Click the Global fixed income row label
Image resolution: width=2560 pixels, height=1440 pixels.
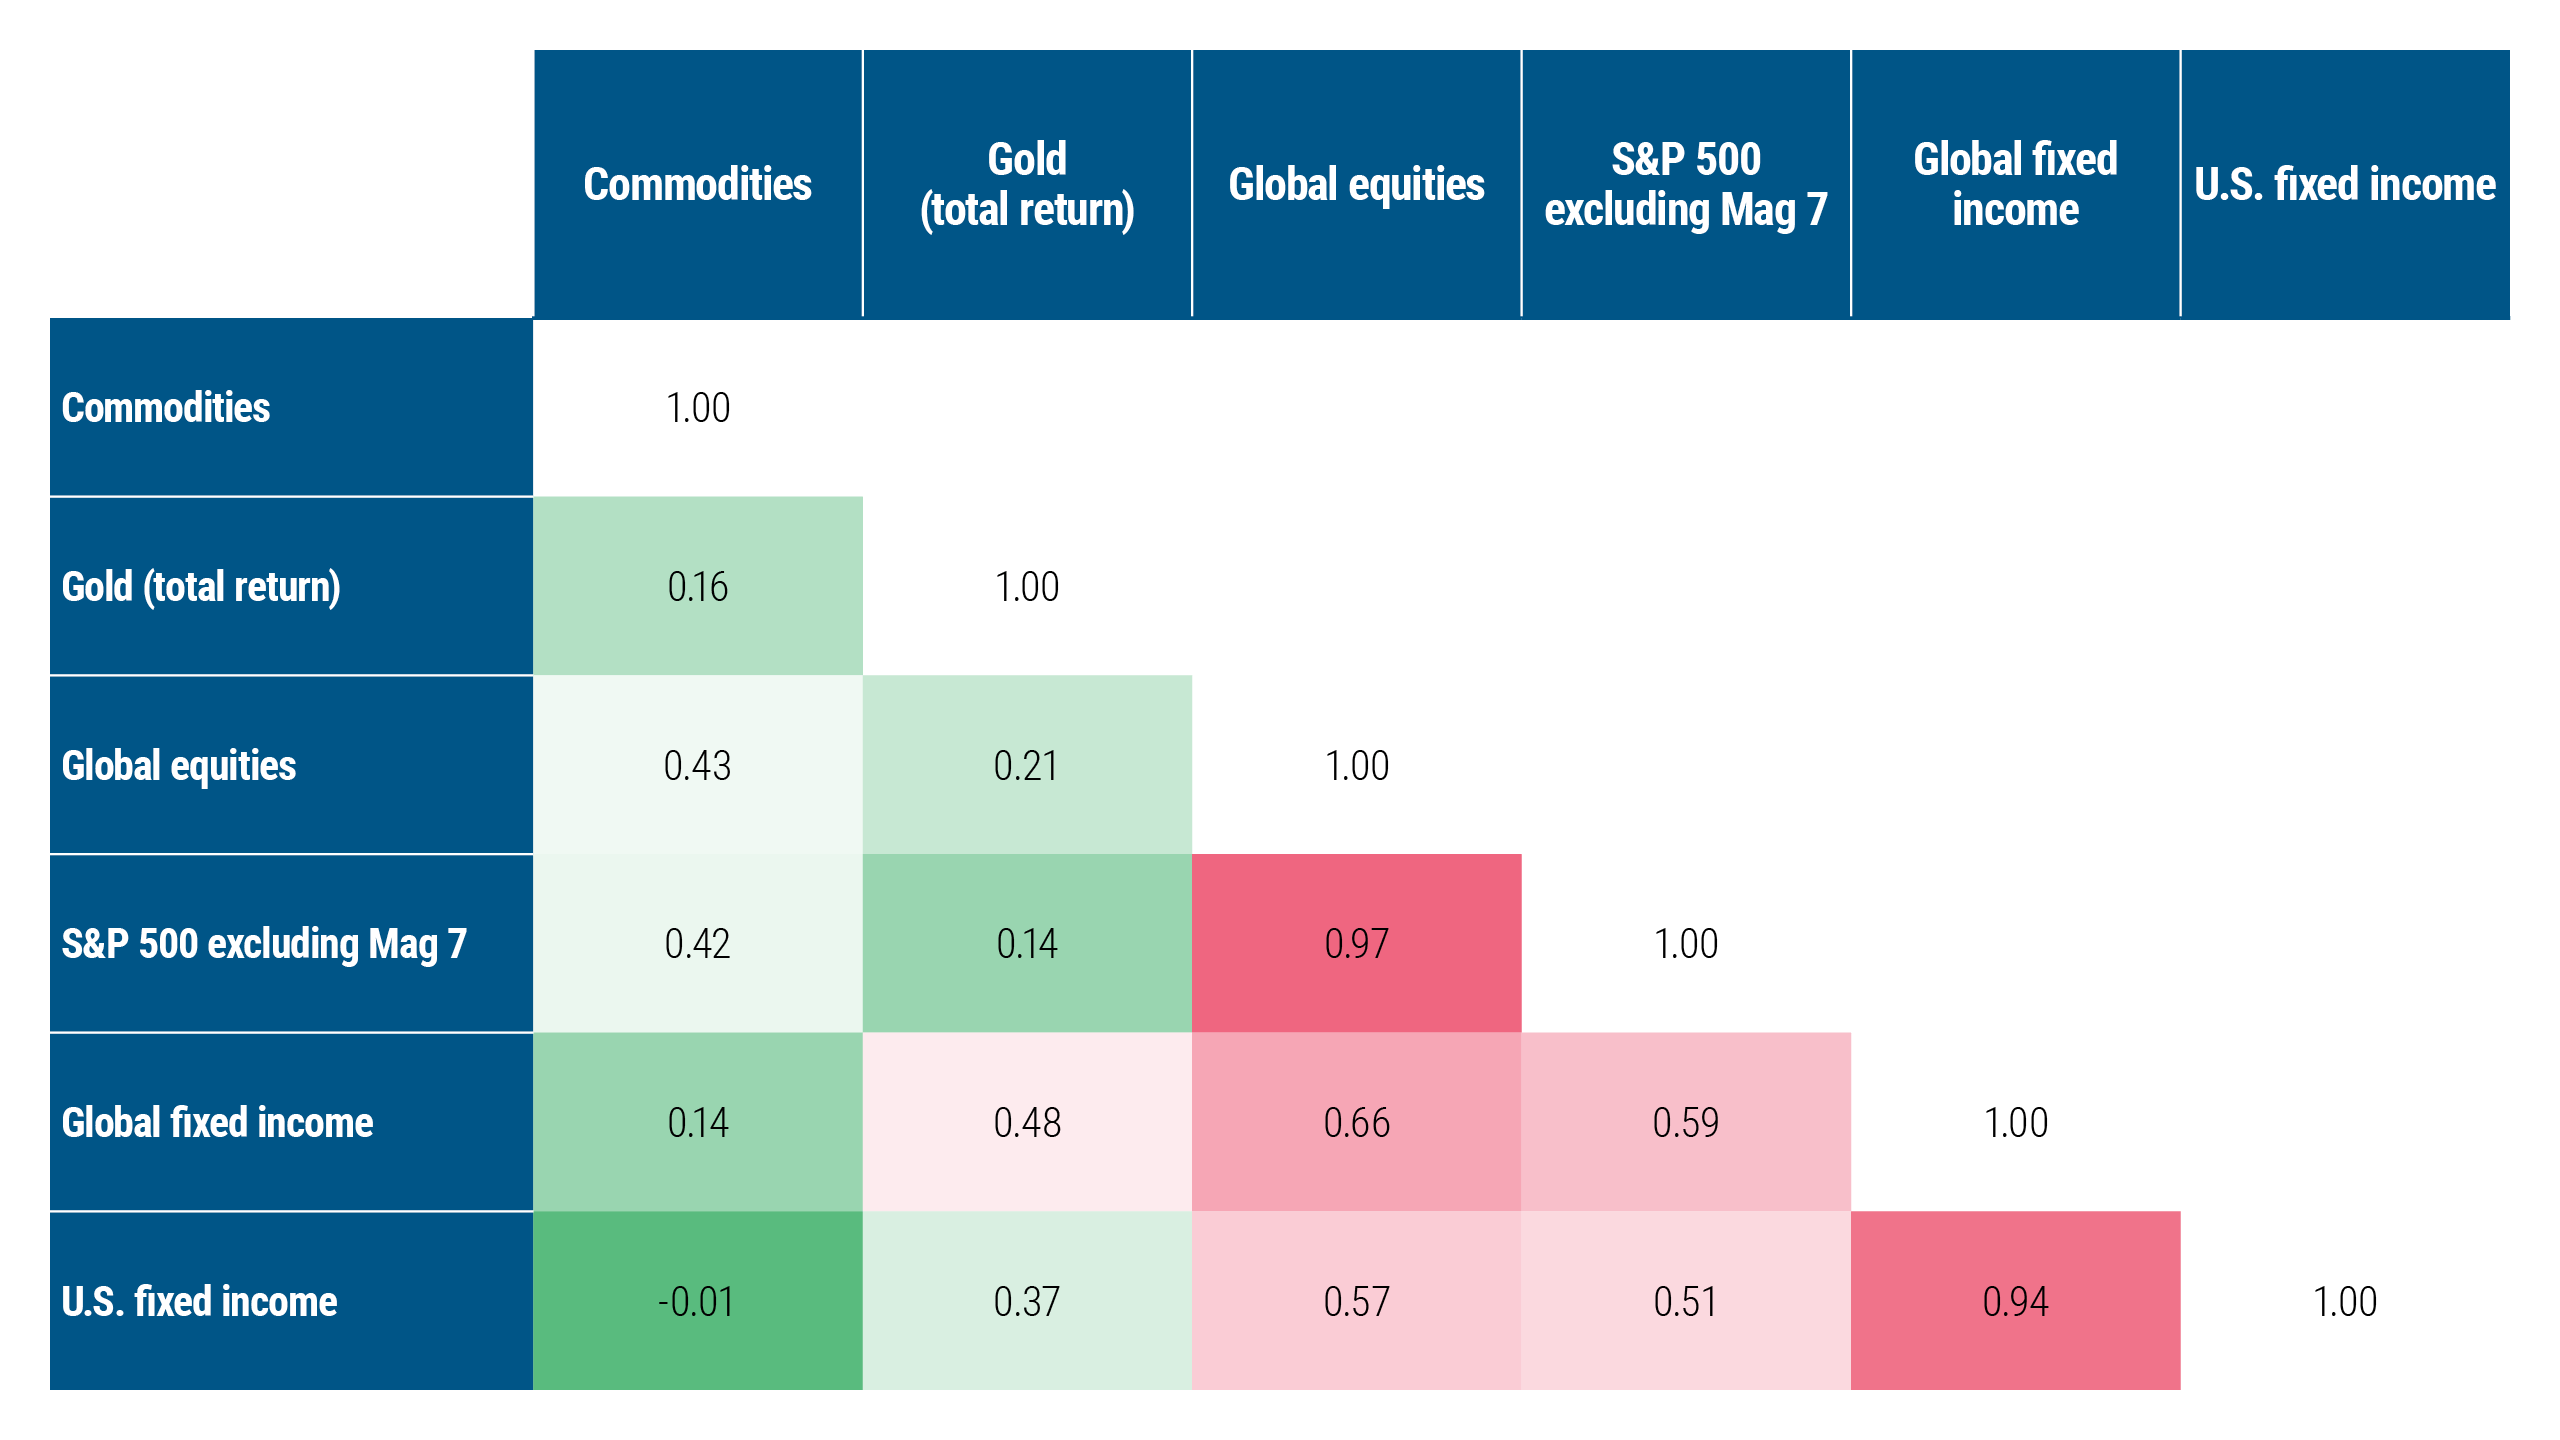pyautogui.click(x=217, y=1123)
